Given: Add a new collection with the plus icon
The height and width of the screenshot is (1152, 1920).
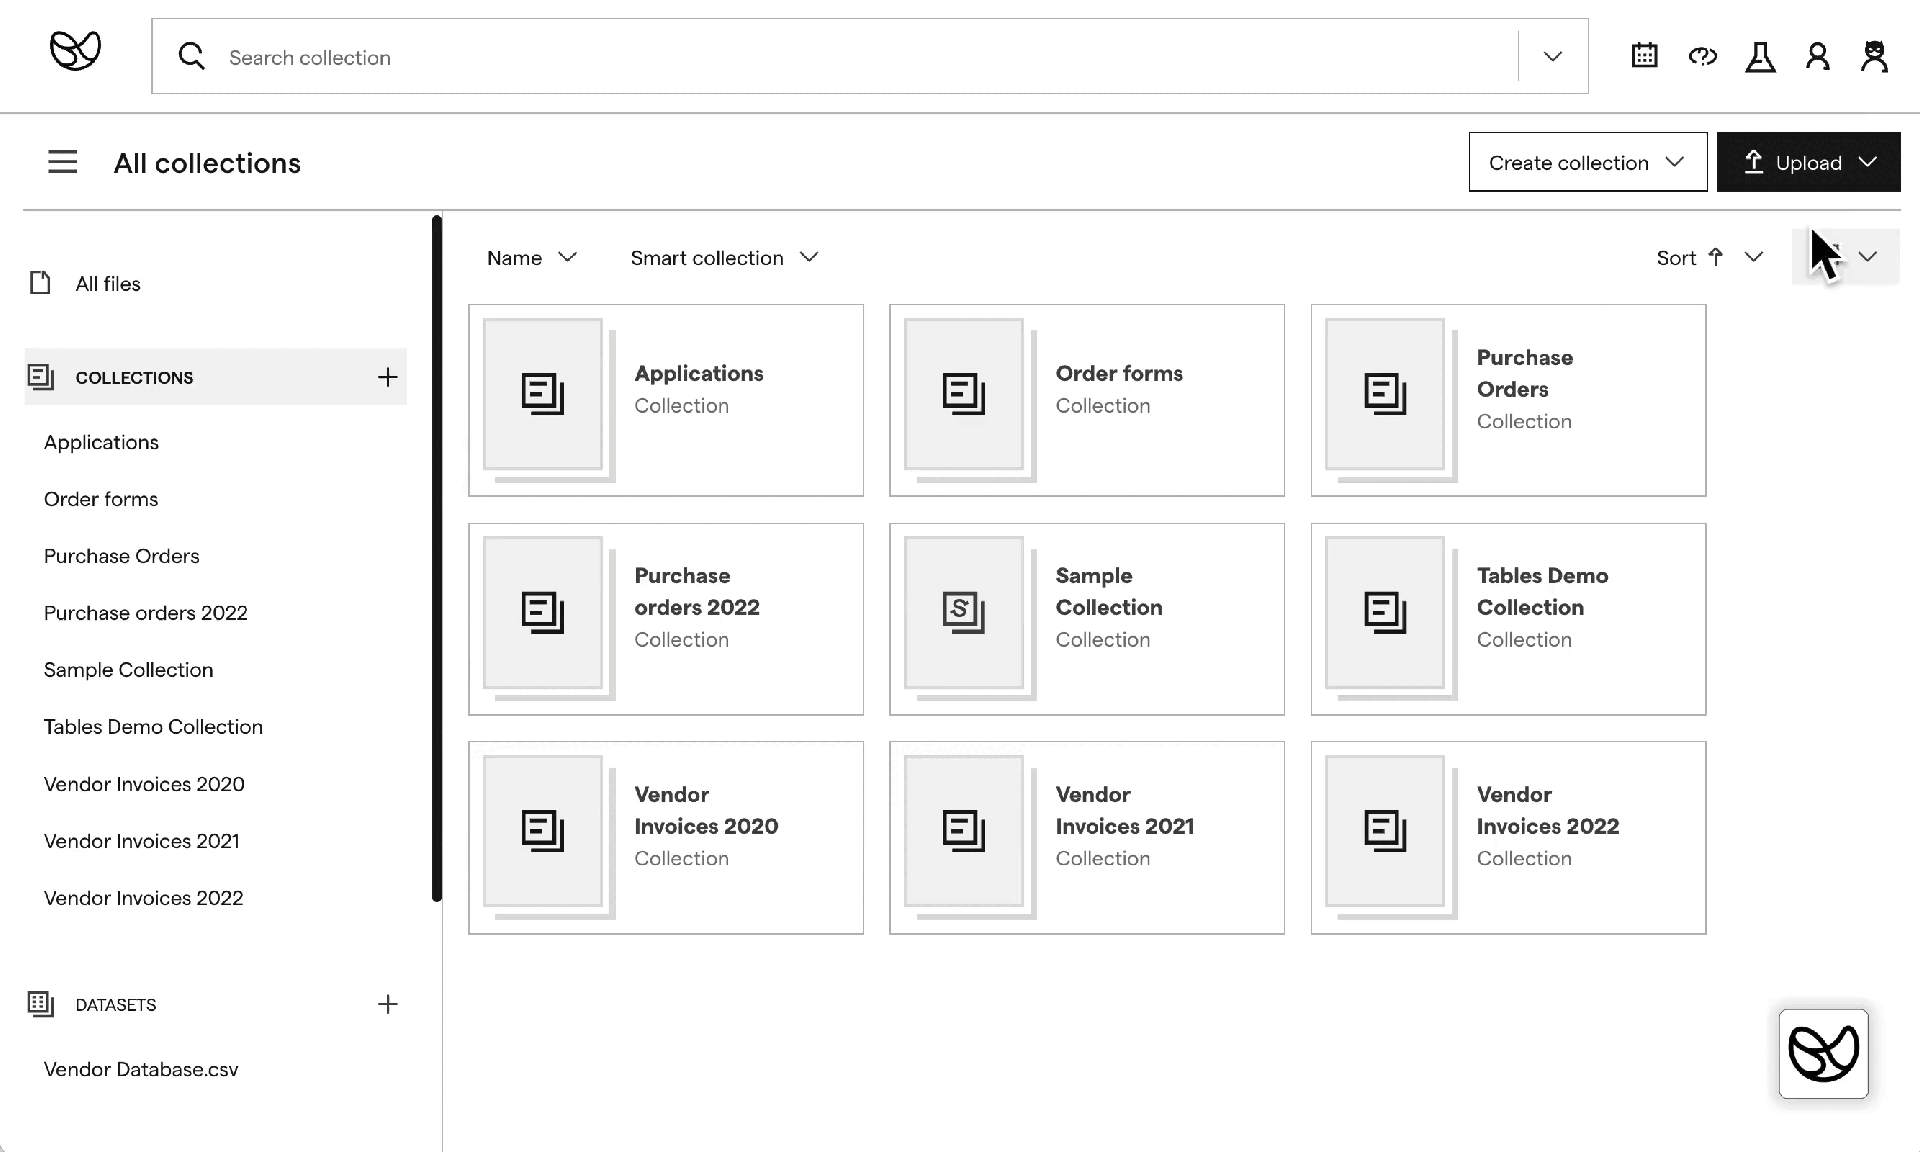Looking at the screenshot, I should [x=387, y=377].
